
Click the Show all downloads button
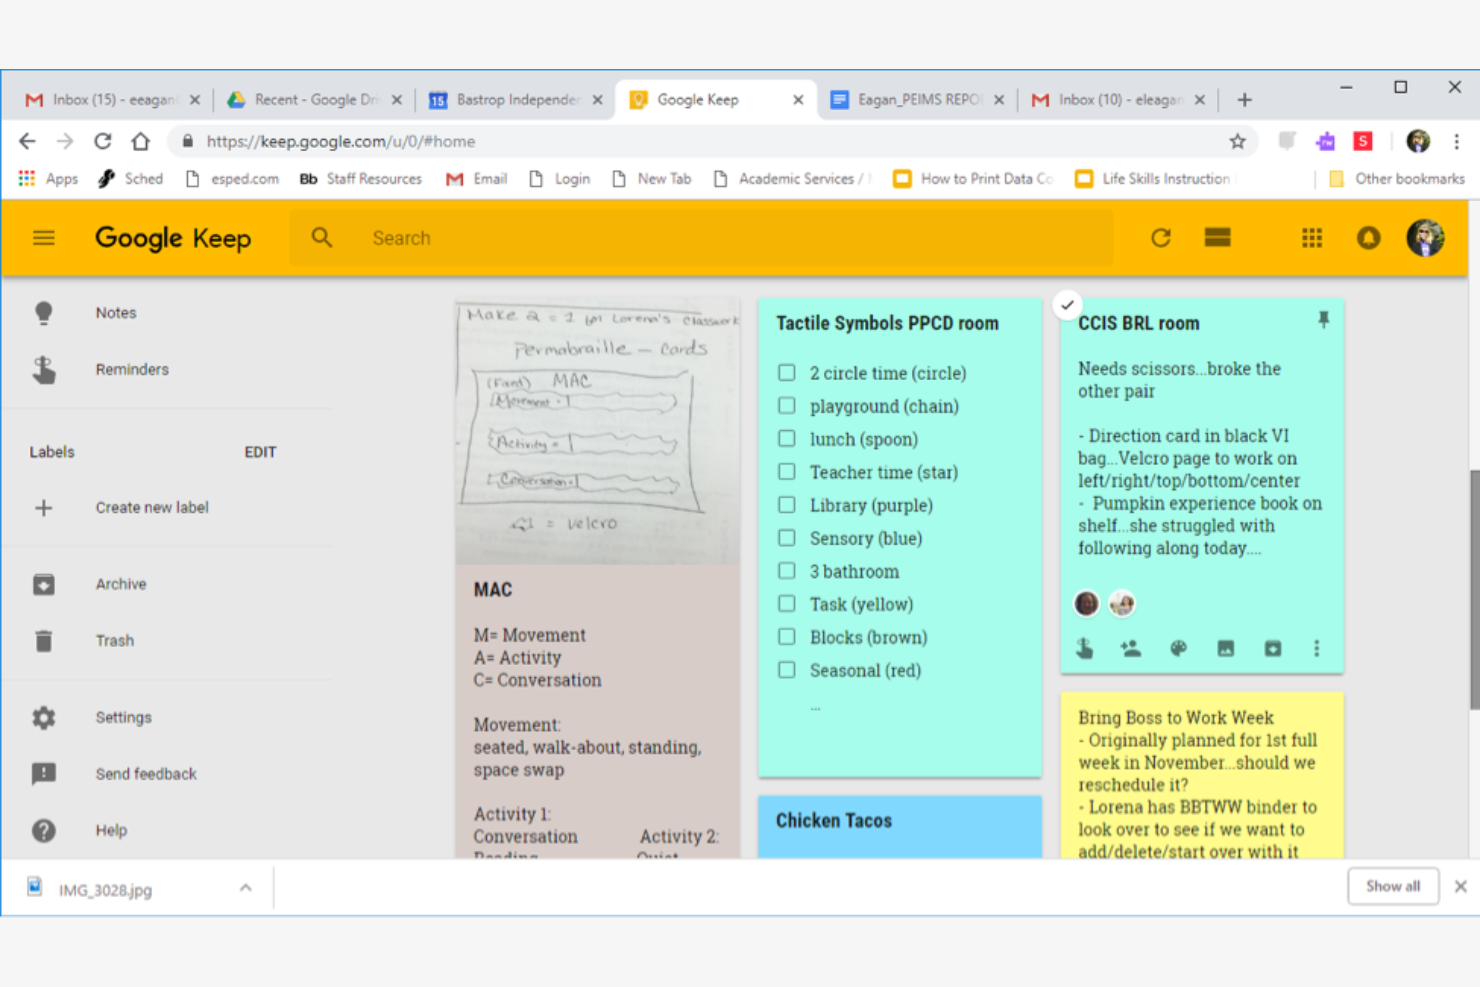point(1393,886)
